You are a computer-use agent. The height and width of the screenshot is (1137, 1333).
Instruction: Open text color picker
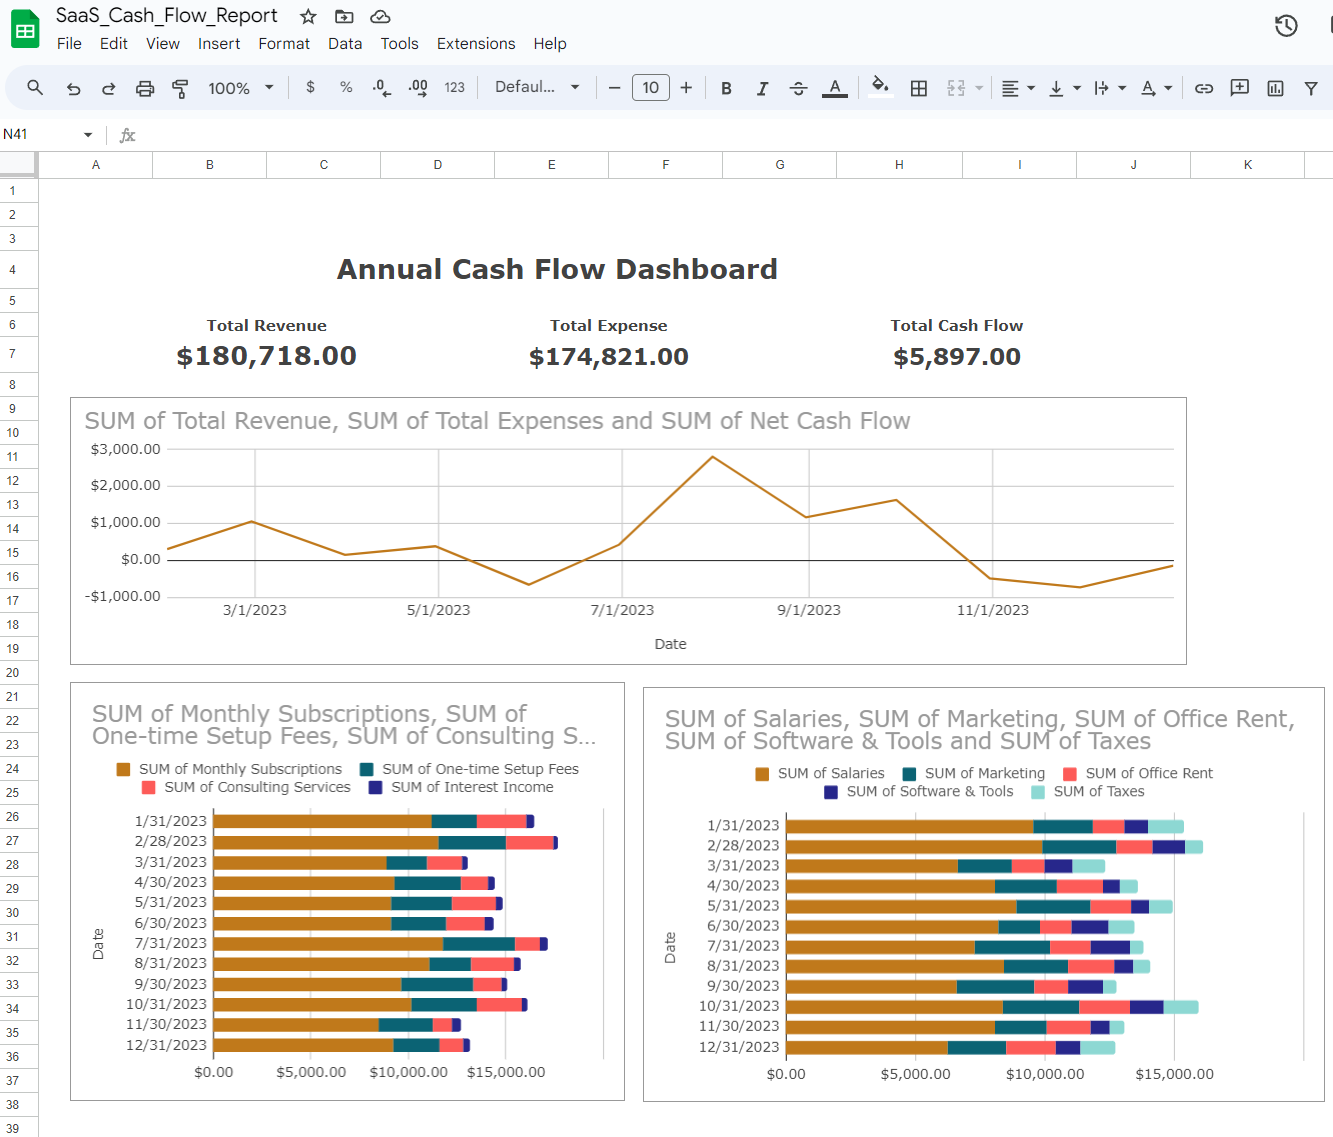tap(835, 88)
